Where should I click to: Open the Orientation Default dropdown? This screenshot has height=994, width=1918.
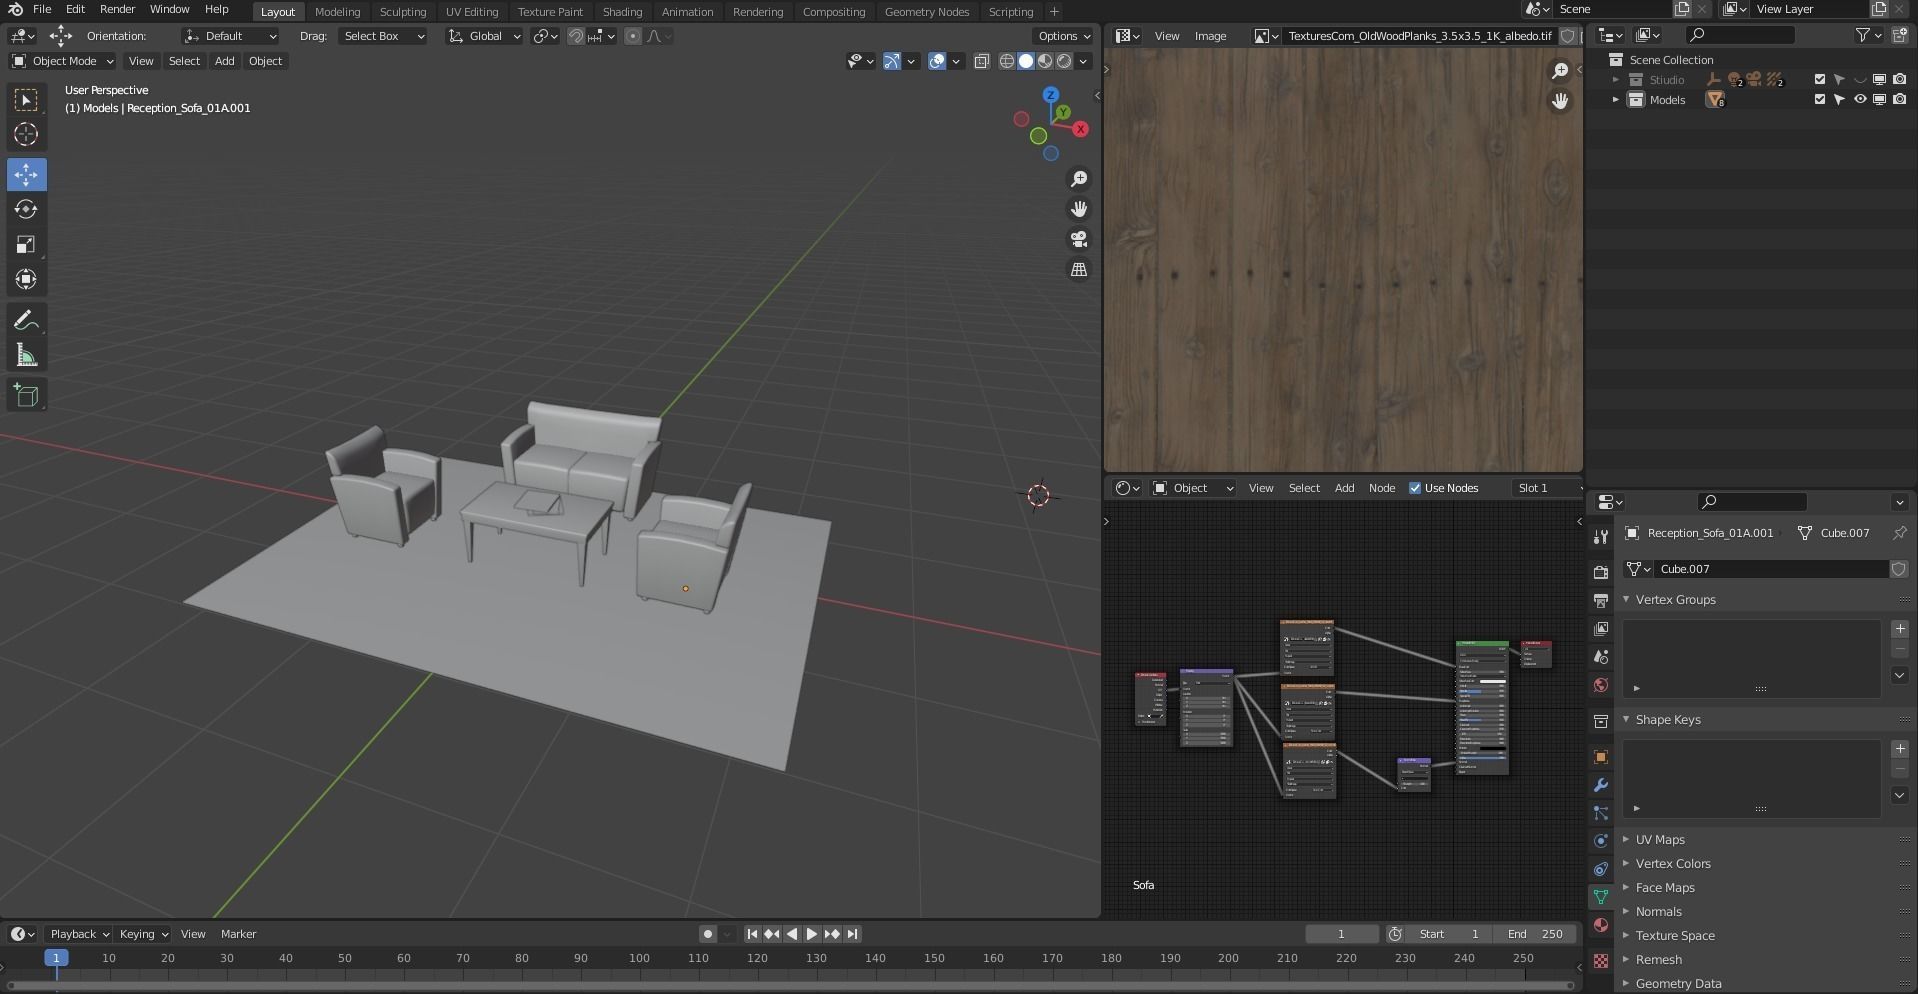coord(231,36)
